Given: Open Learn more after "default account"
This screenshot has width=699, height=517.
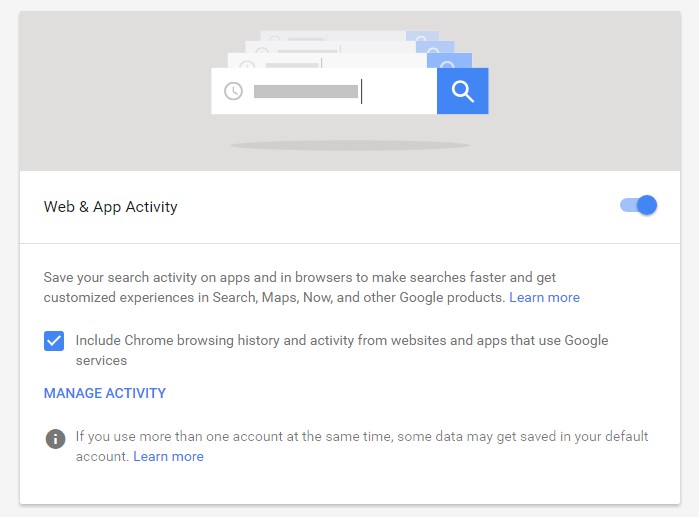Looking at the screenshot, I should (168, 456).
